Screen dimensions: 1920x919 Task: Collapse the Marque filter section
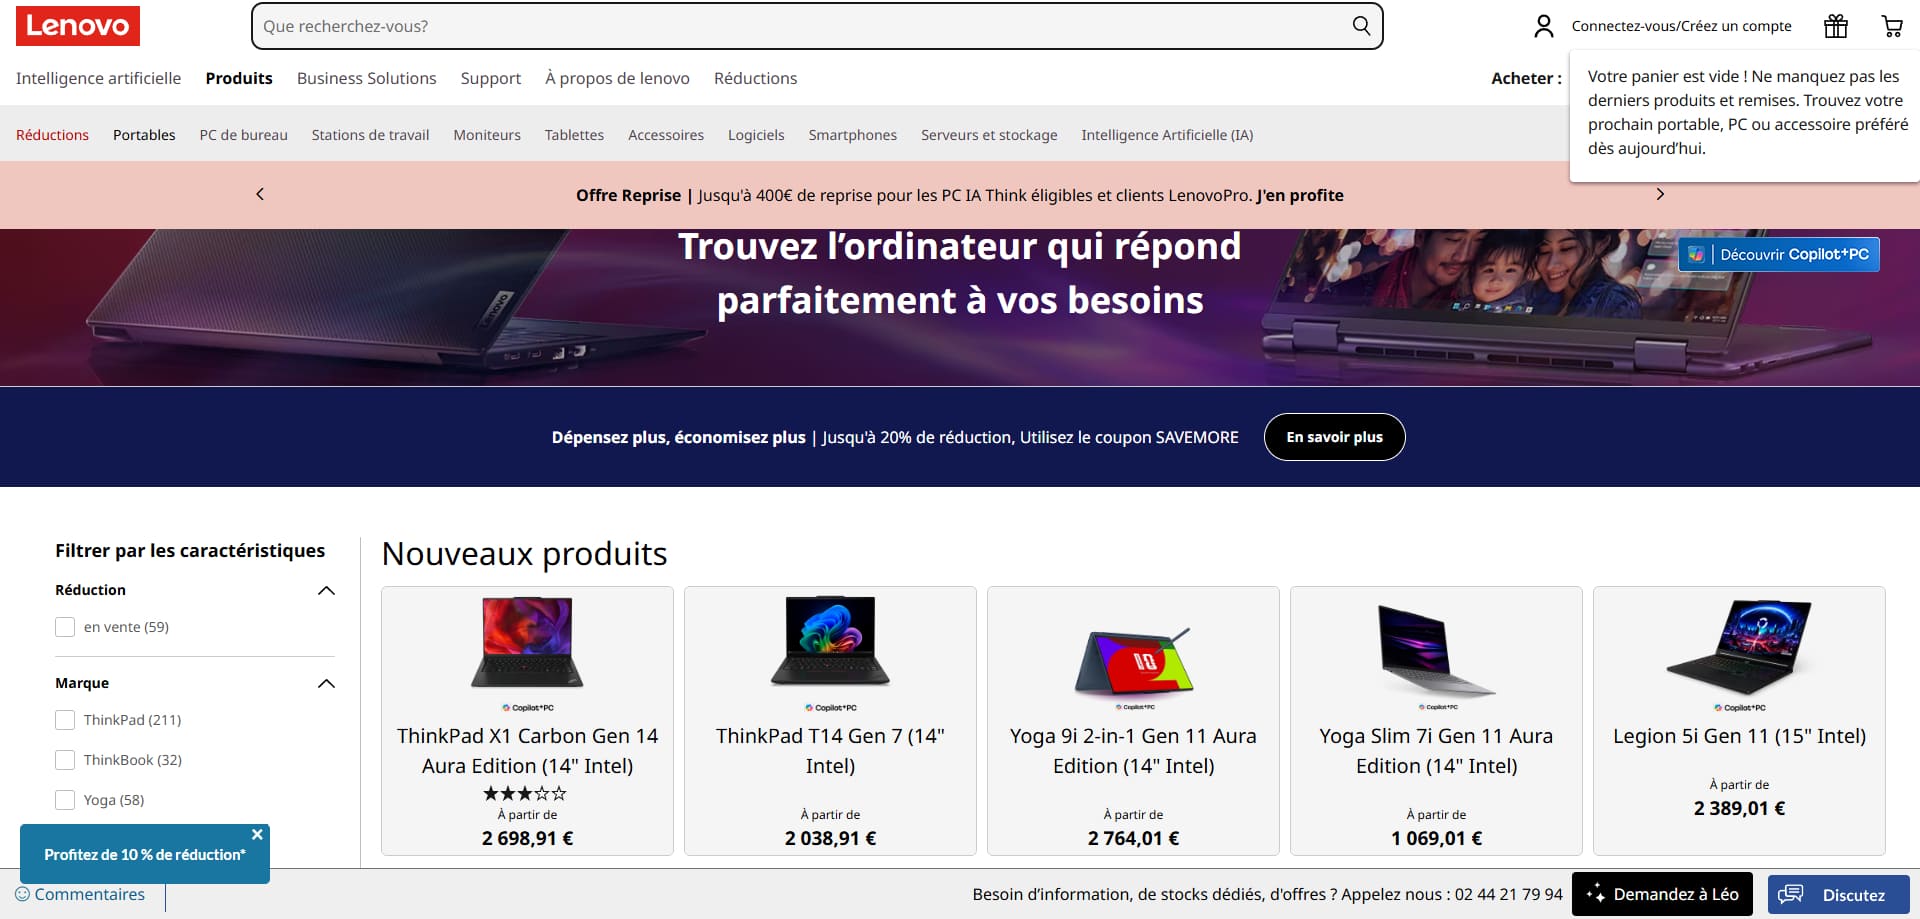[326, 683]
